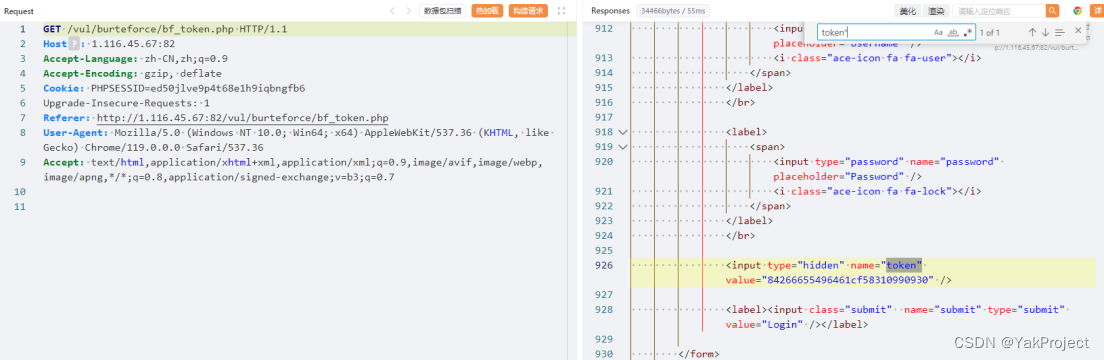Click the fa-user icon tag on line 913
The height and width of the screenshot is (360, 1104).
coord(877,58)
